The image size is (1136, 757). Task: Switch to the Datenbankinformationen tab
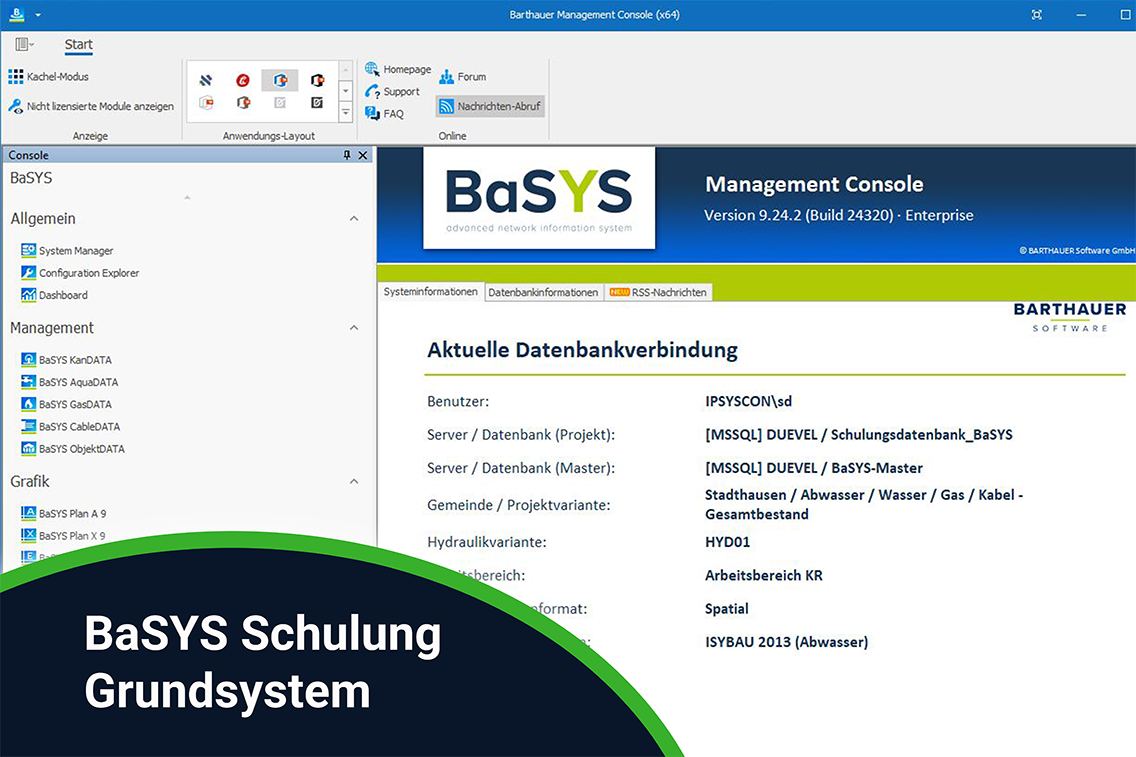coord(543,292)
